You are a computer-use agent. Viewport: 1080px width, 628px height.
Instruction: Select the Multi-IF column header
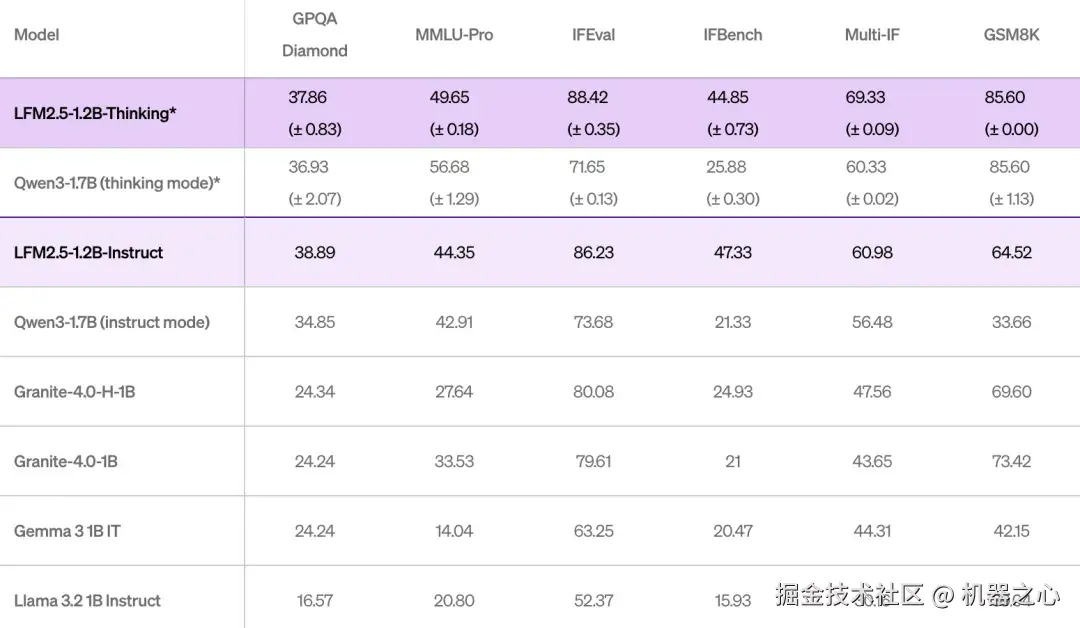click(x=872, y=35)
